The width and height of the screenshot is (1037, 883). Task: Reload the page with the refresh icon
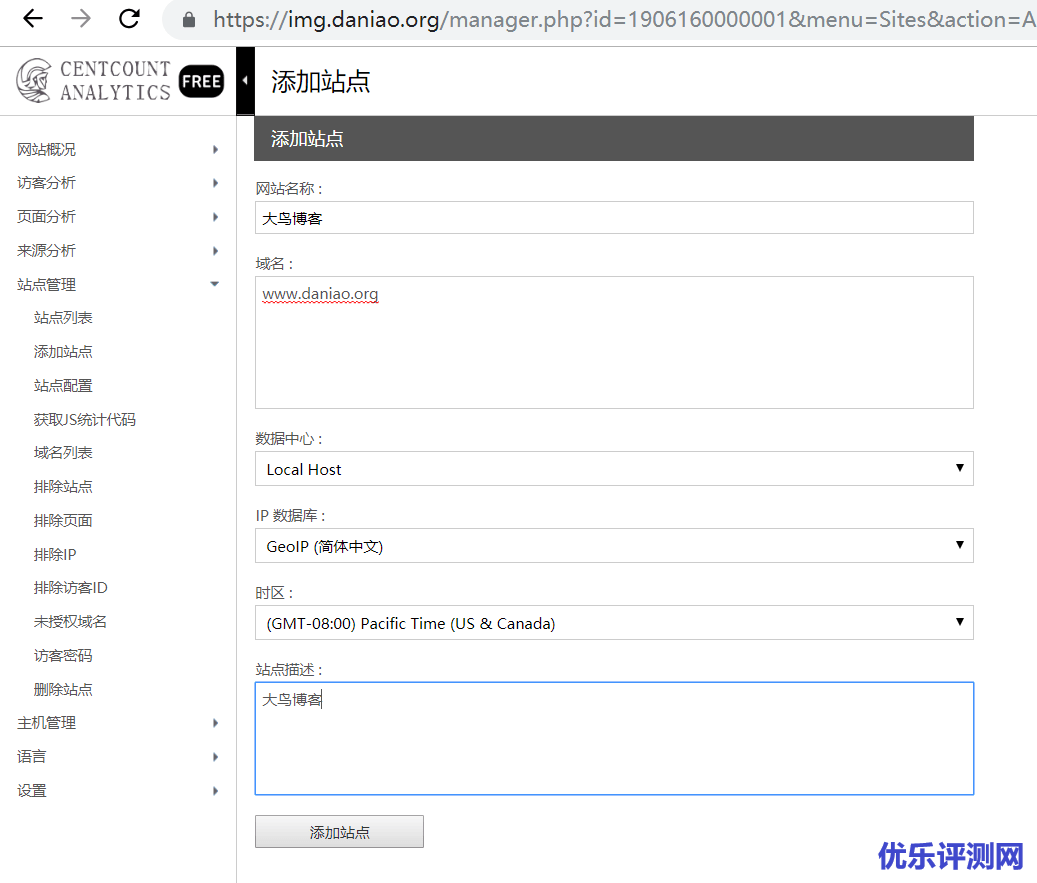point(129,19)
